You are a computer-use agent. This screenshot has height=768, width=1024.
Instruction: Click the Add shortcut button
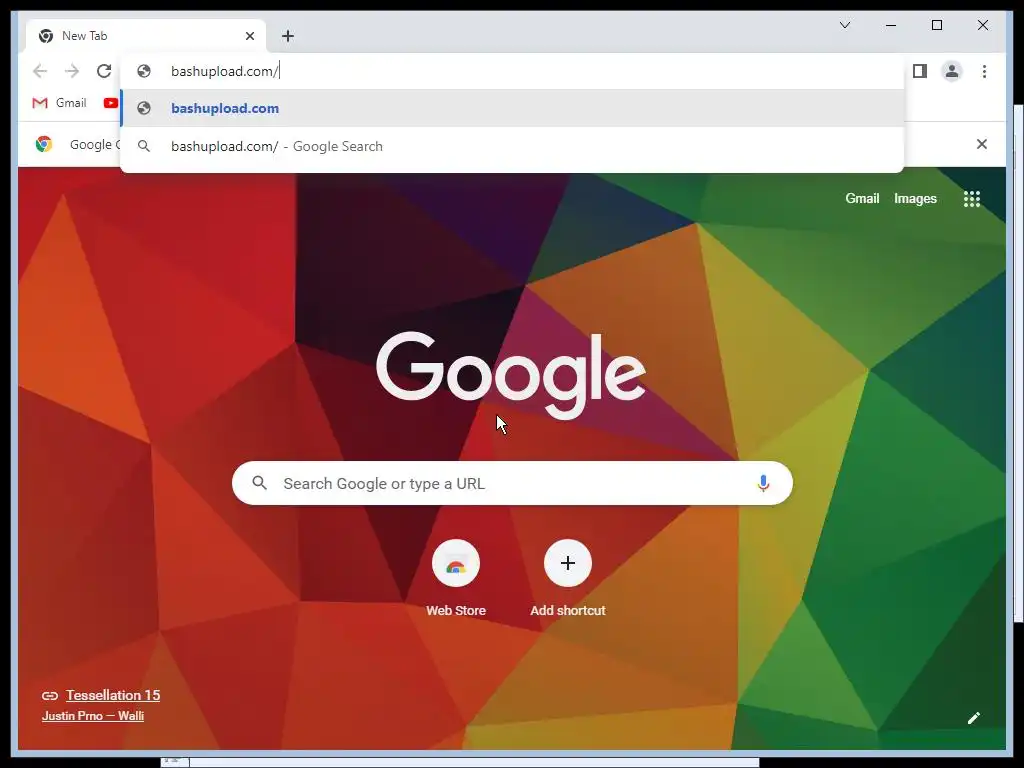(568, 579)
